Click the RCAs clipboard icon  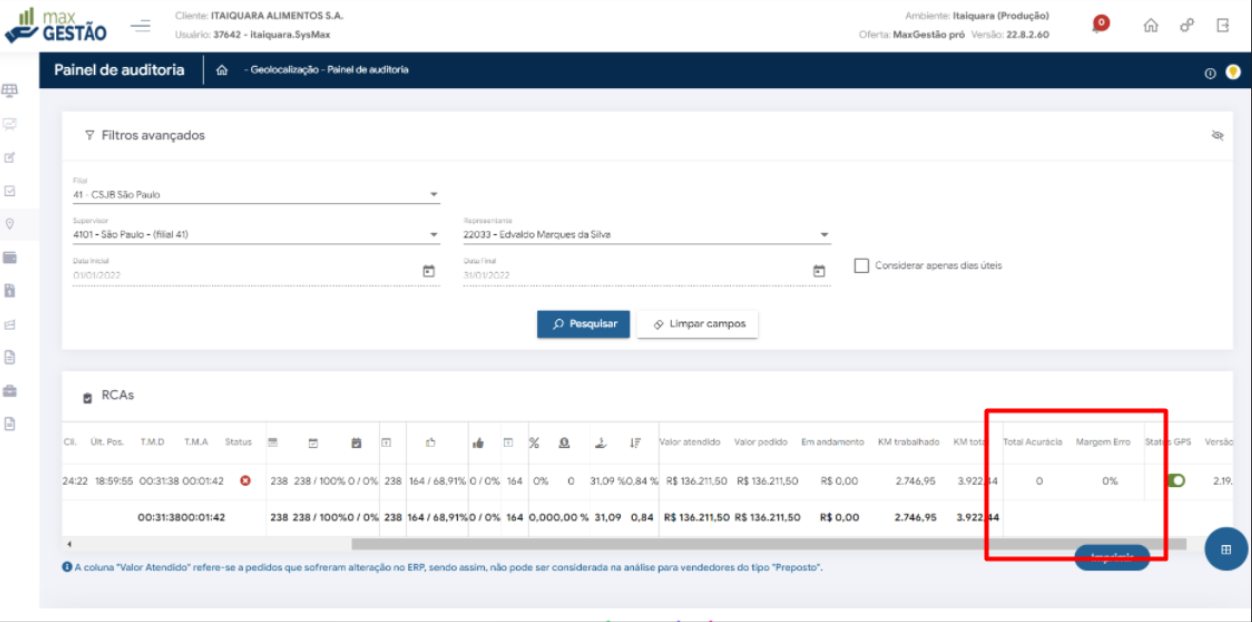point(87,397)
